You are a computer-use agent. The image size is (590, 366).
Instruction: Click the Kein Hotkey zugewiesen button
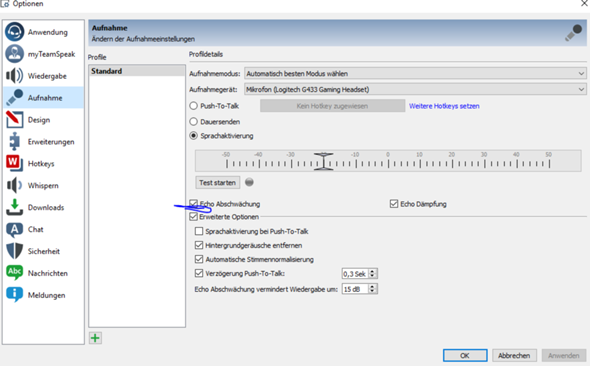pyautogui.click(x=332, y=106)
